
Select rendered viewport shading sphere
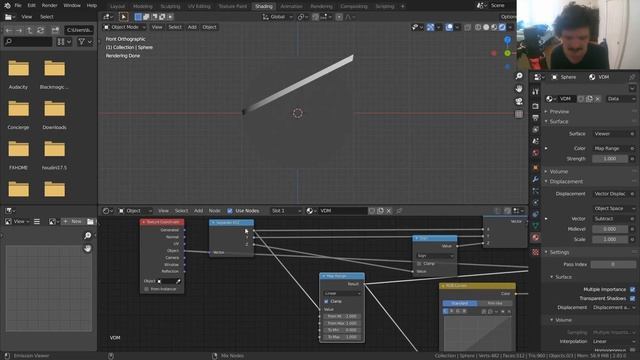(x=502, y=27)
